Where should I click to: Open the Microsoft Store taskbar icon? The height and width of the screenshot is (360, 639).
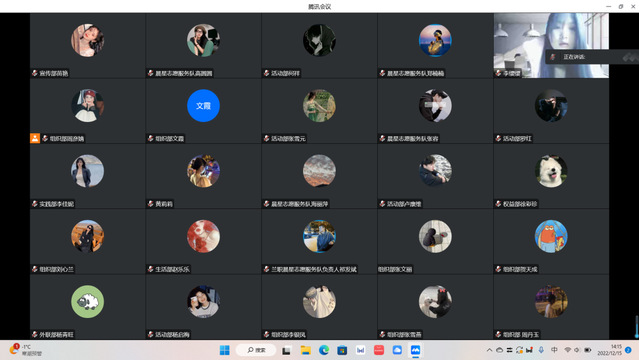pyautogui.click(x=342, y=350)
